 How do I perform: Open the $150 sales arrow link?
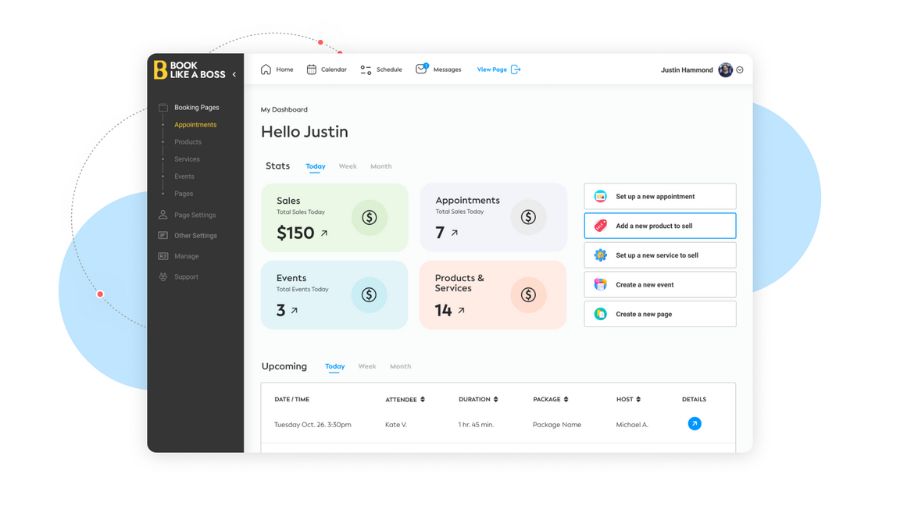pyautogui.click(x=324, y=233)
